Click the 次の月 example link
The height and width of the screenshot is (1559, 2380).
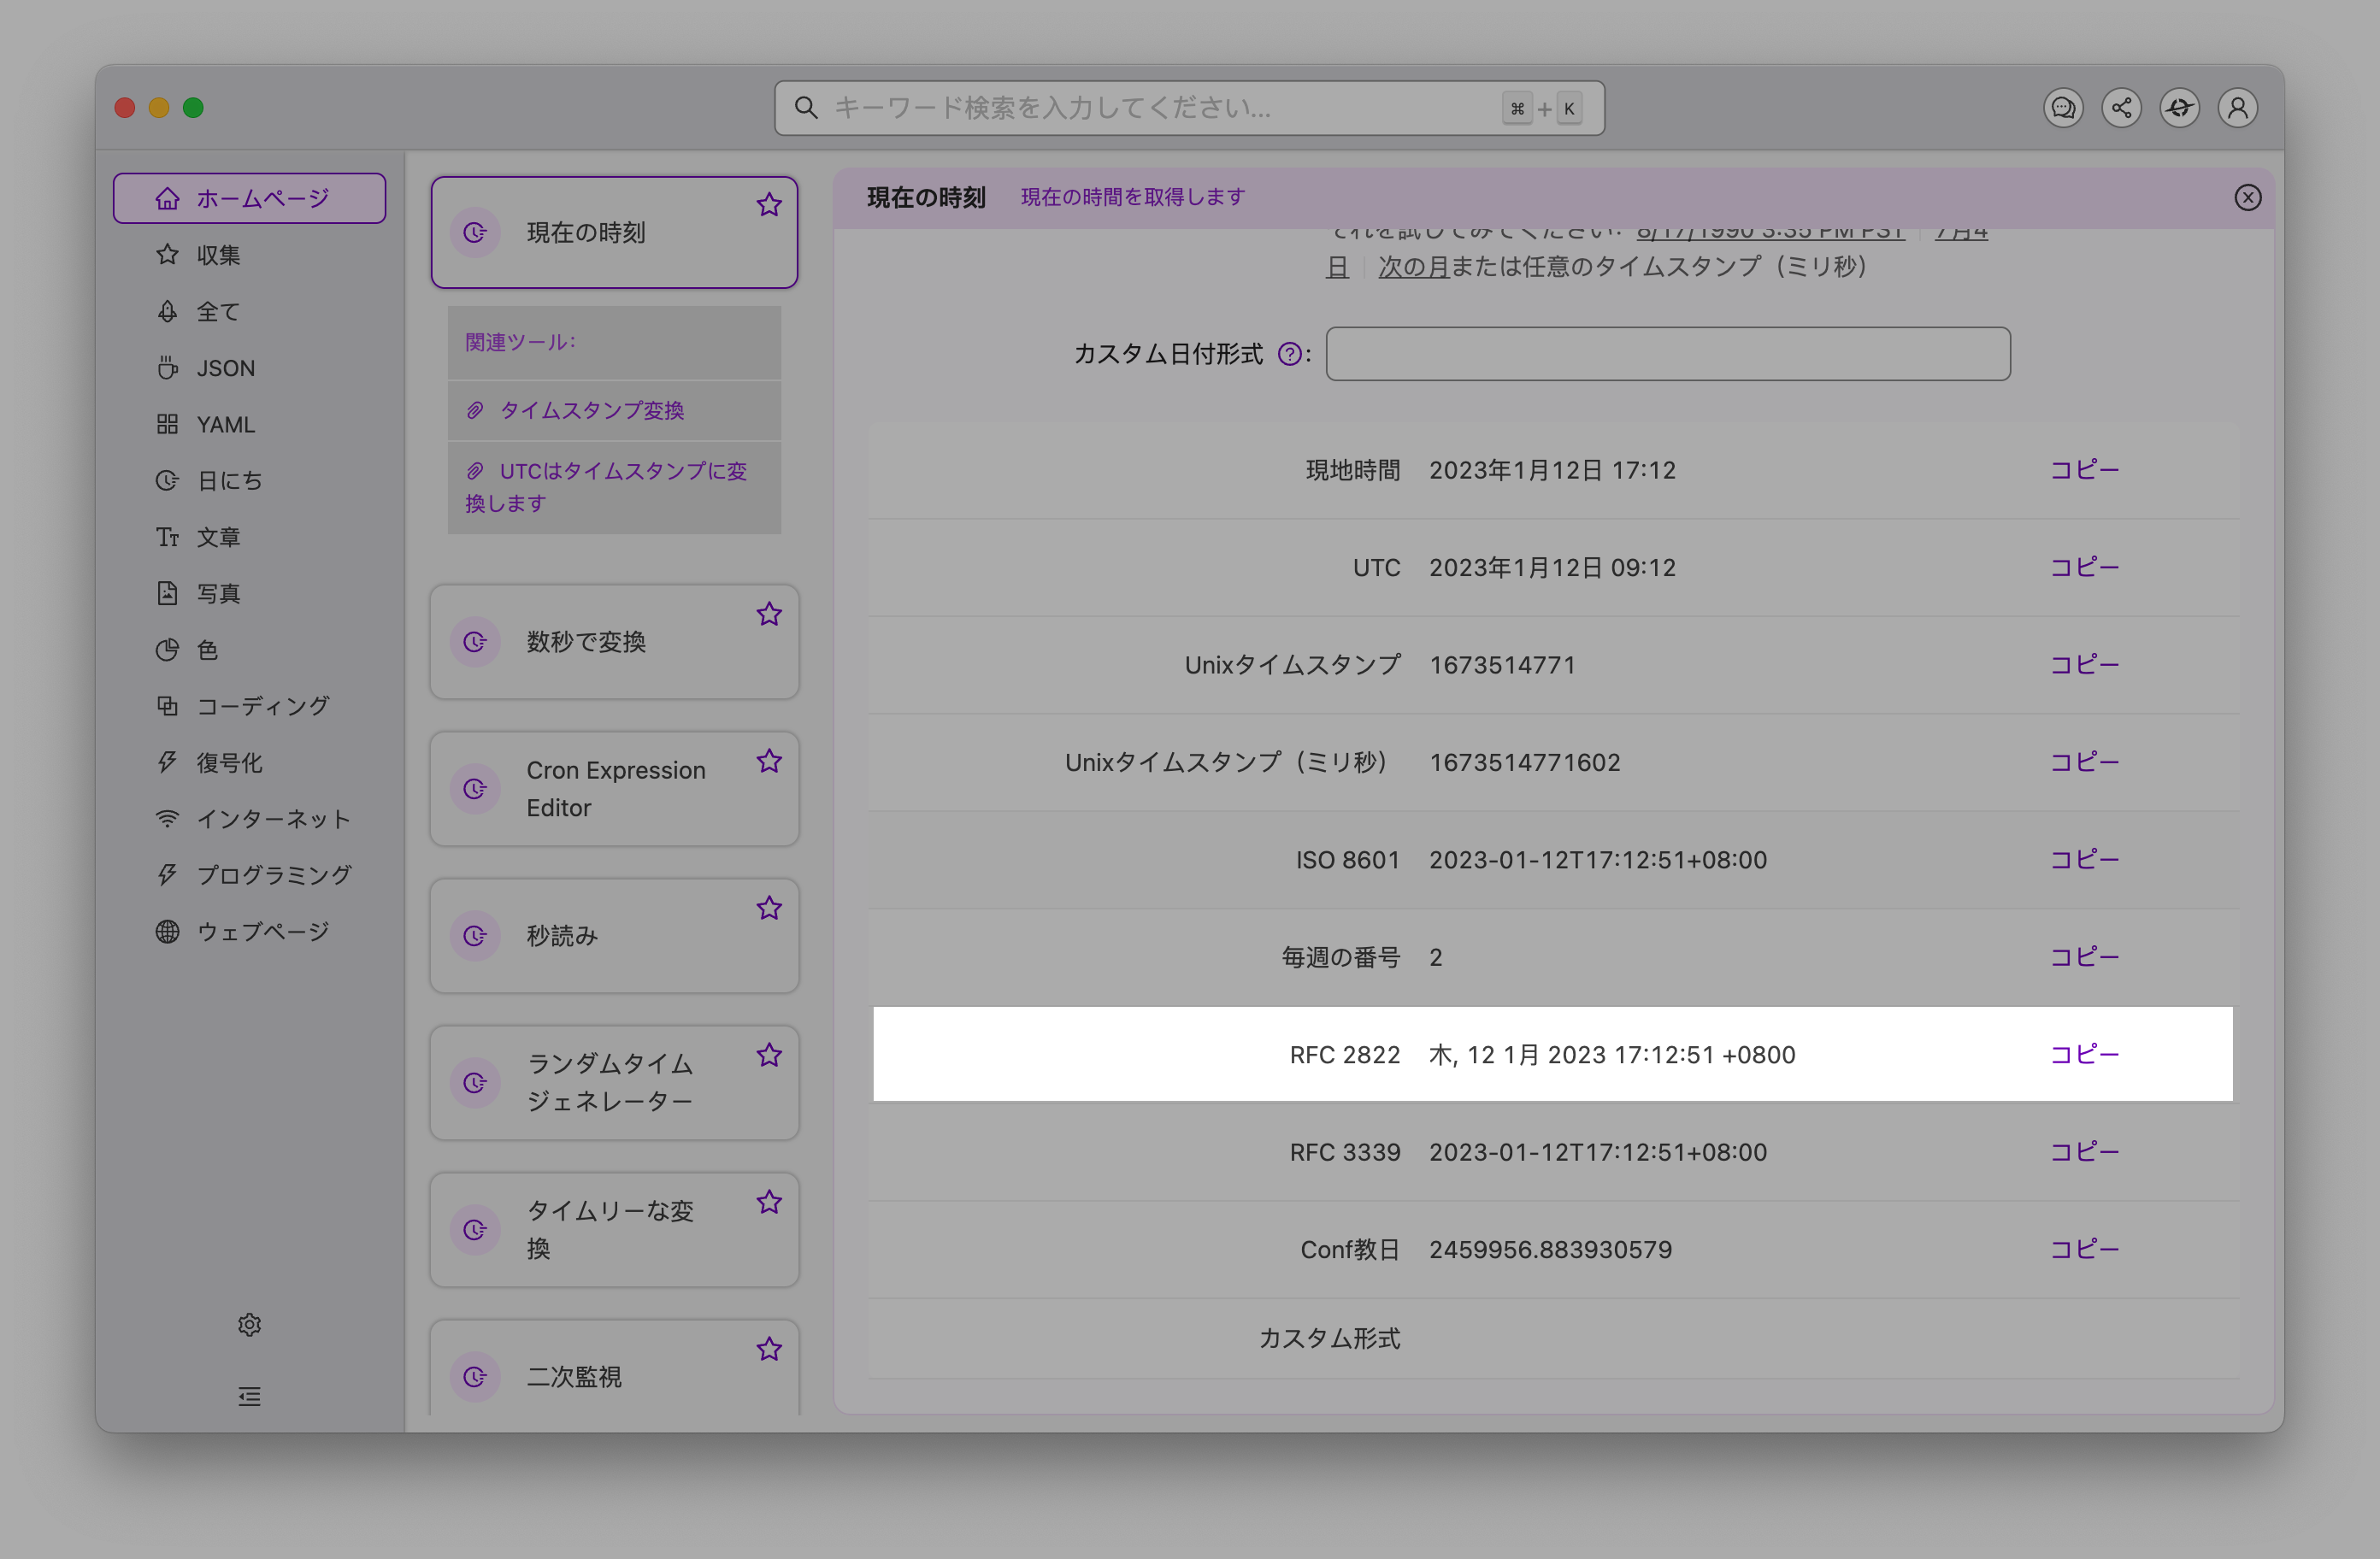pos(1414,267)
